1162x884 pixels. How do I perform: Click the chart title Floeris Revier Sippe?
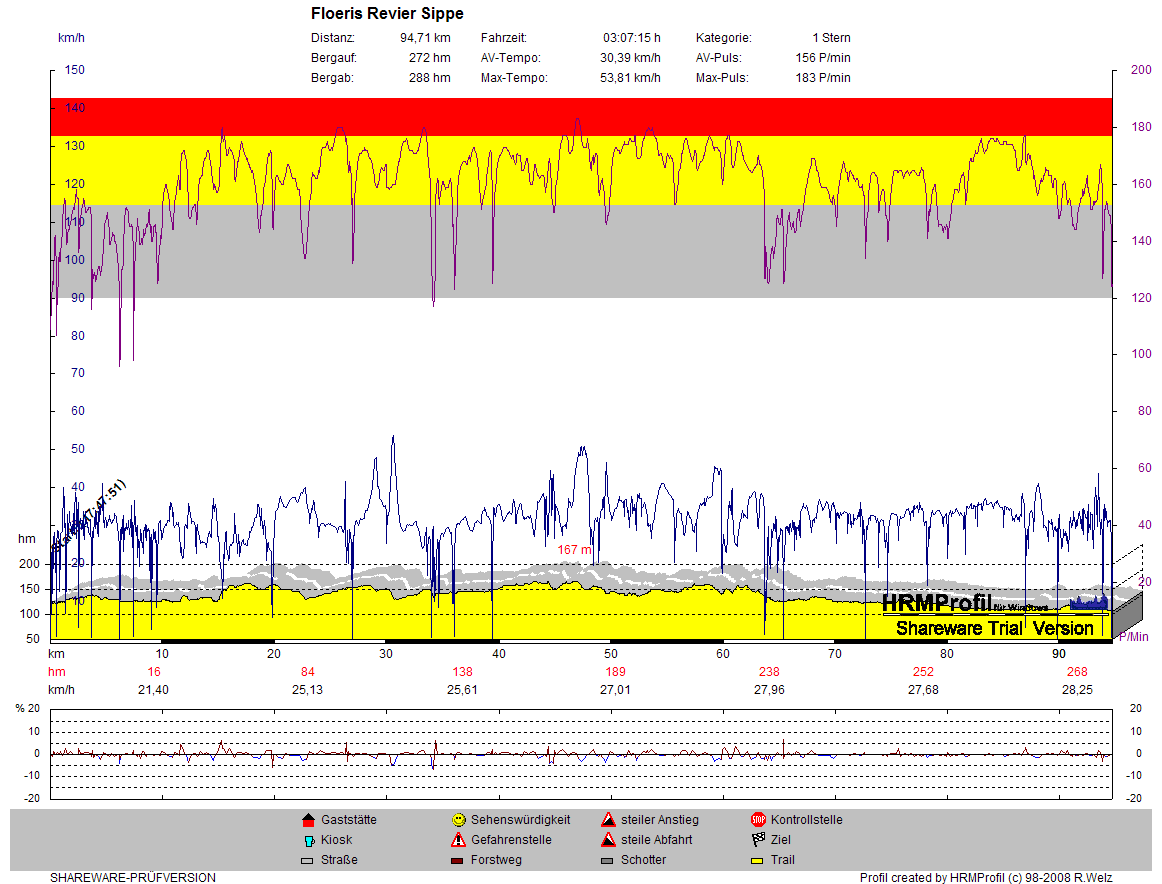[x=387, y=14]
